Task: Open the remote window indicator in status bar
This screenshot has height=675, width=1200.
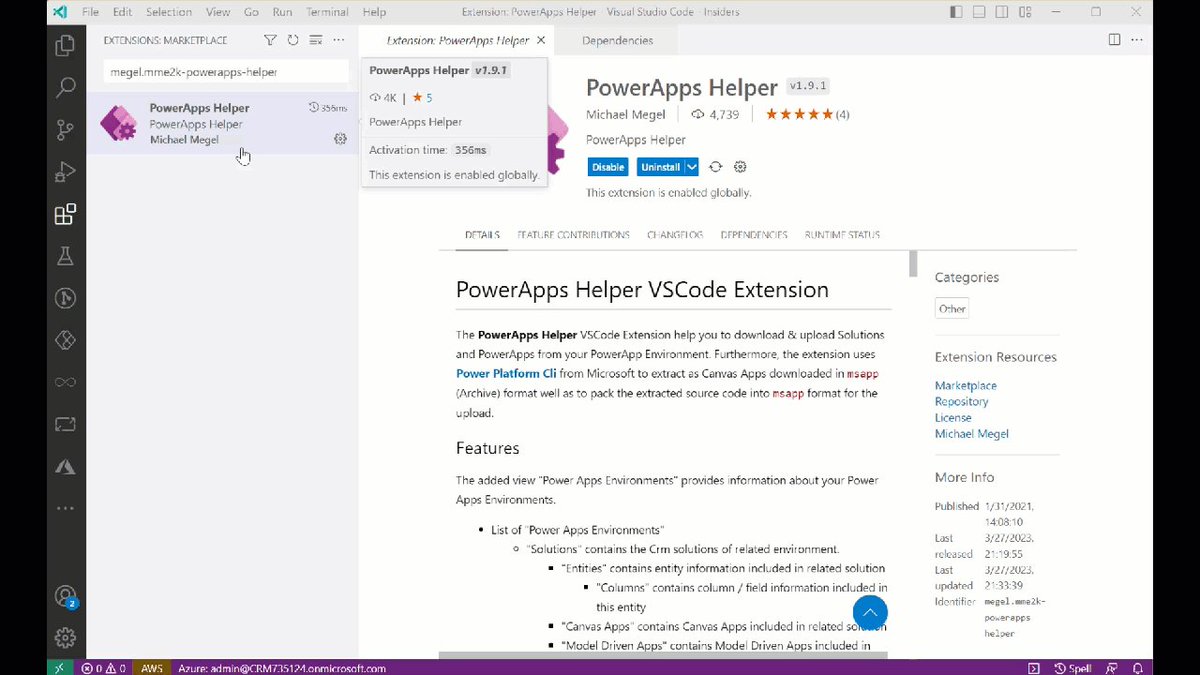Action: pos(59,668)
